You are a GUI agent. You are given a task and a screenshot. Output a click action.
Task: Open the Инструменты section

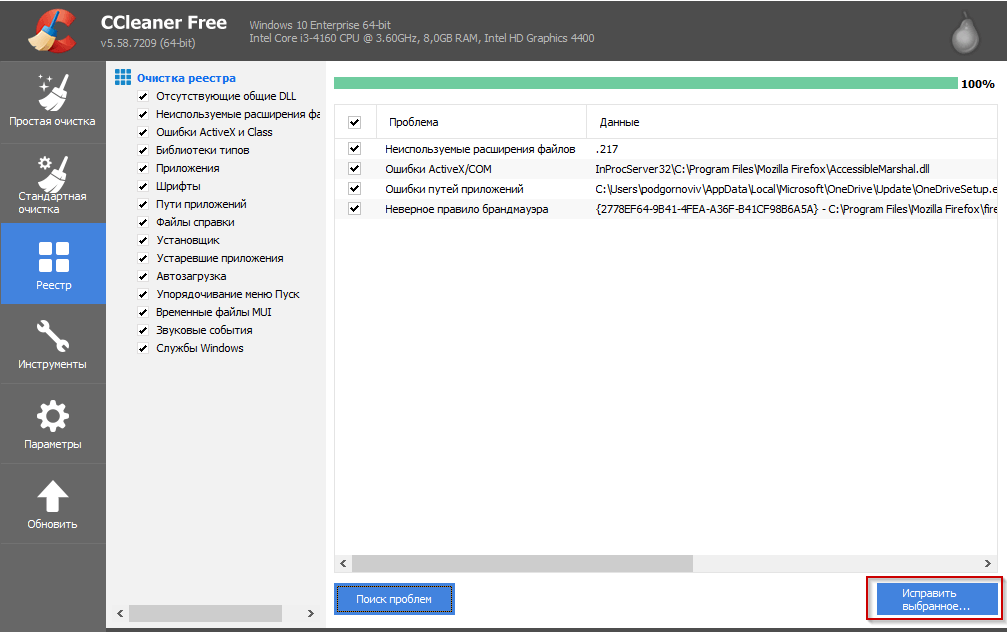tap(53, 344)
